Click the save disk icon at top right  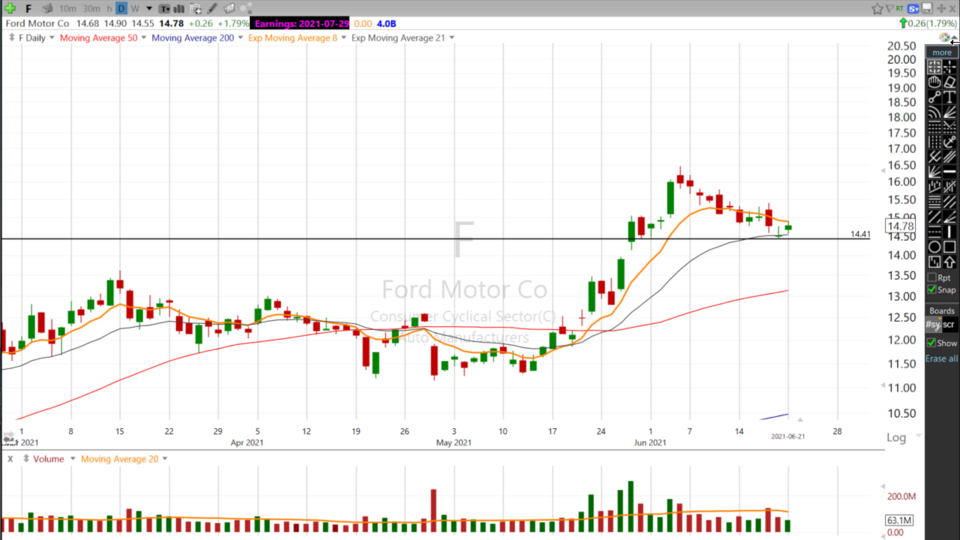tap(927, 8)
